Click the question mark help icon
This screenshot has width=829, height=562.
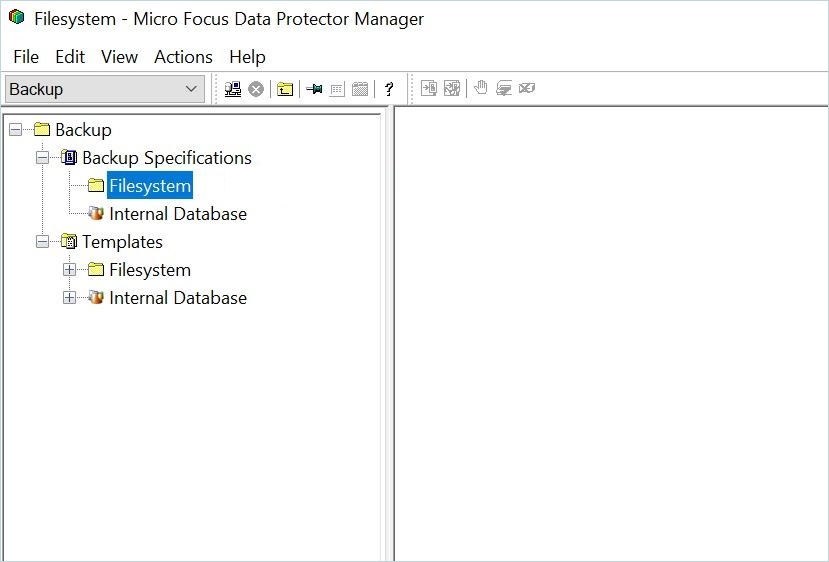(x=389, y=89)
